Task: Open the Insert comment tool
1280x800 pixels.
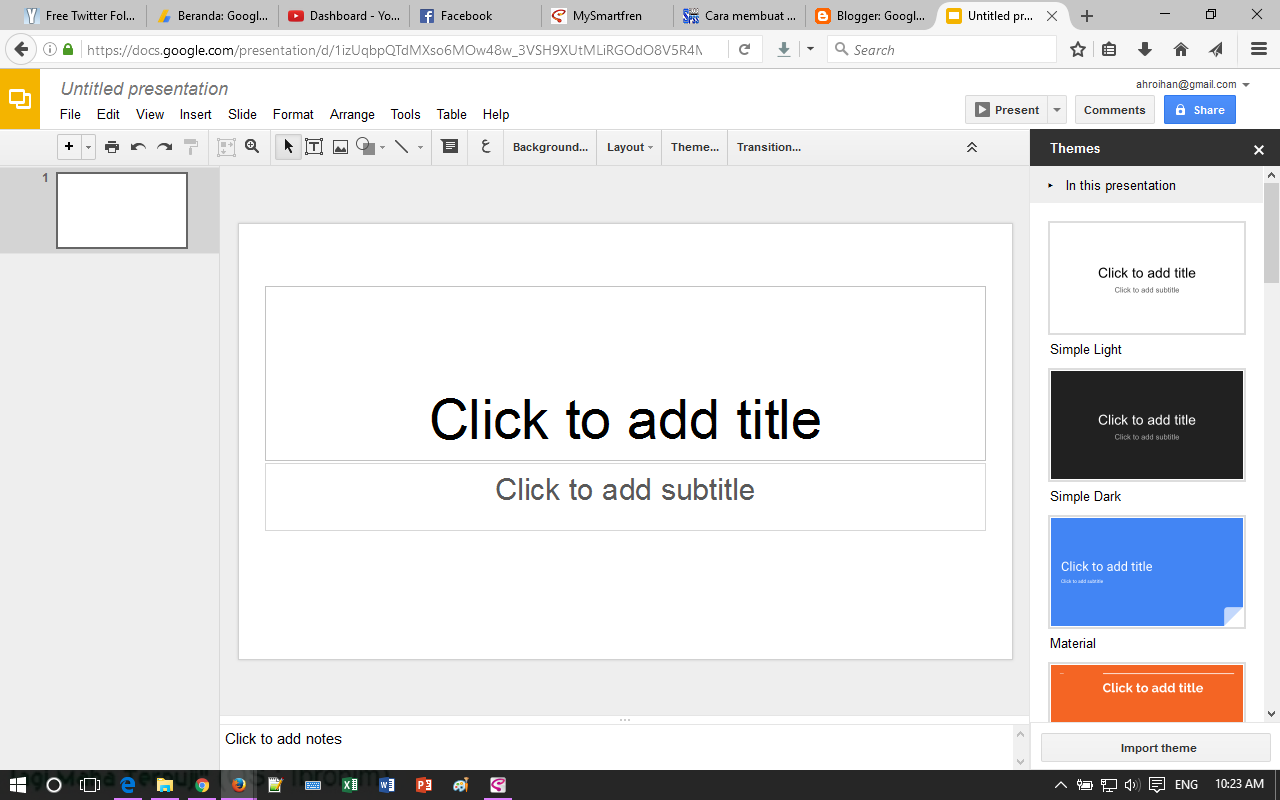Action: (449, 146)
